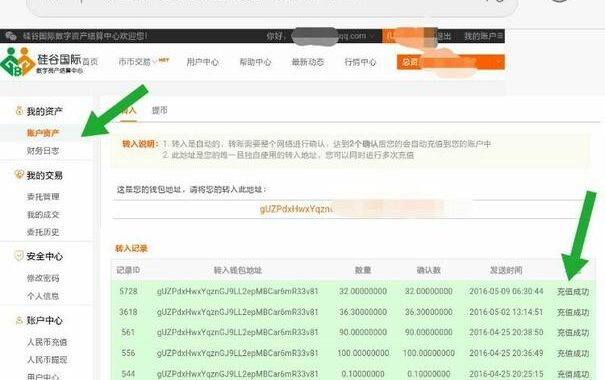Click the timestamp 2016-04-25 20:36:49
The width and height of the screenshot is (605, 380).
506,353
